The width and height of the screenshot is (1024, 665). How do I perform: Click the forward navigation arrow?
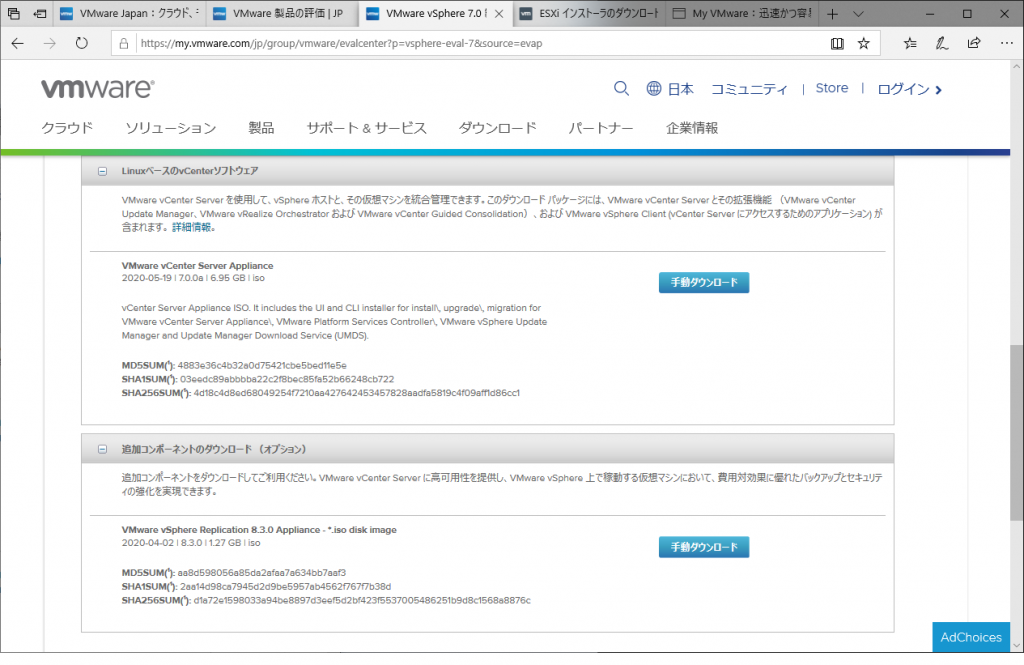[x=50, y=43]
